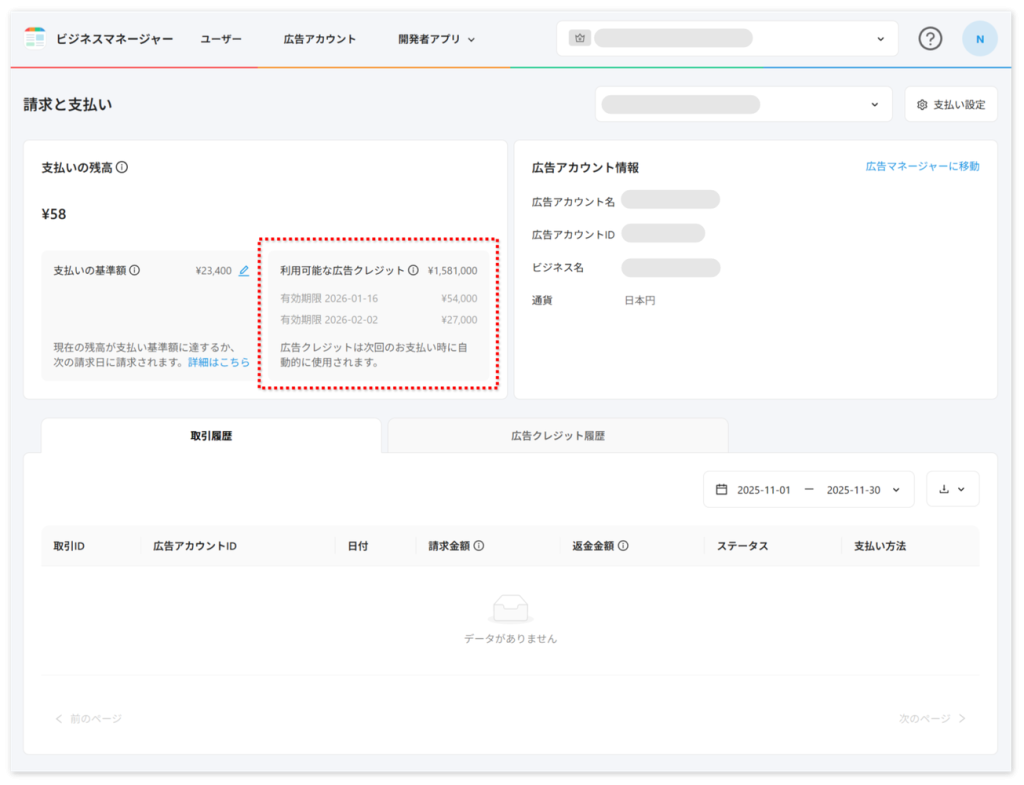Click the user avatar N icon
1024x785 pixels.
[979, 39]
